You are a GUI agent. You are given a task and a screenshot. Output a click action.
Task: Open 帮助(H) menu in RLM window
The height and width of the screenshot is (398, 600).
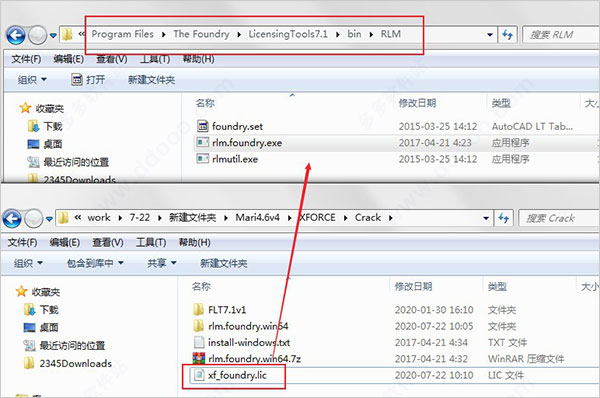point(198,59)
